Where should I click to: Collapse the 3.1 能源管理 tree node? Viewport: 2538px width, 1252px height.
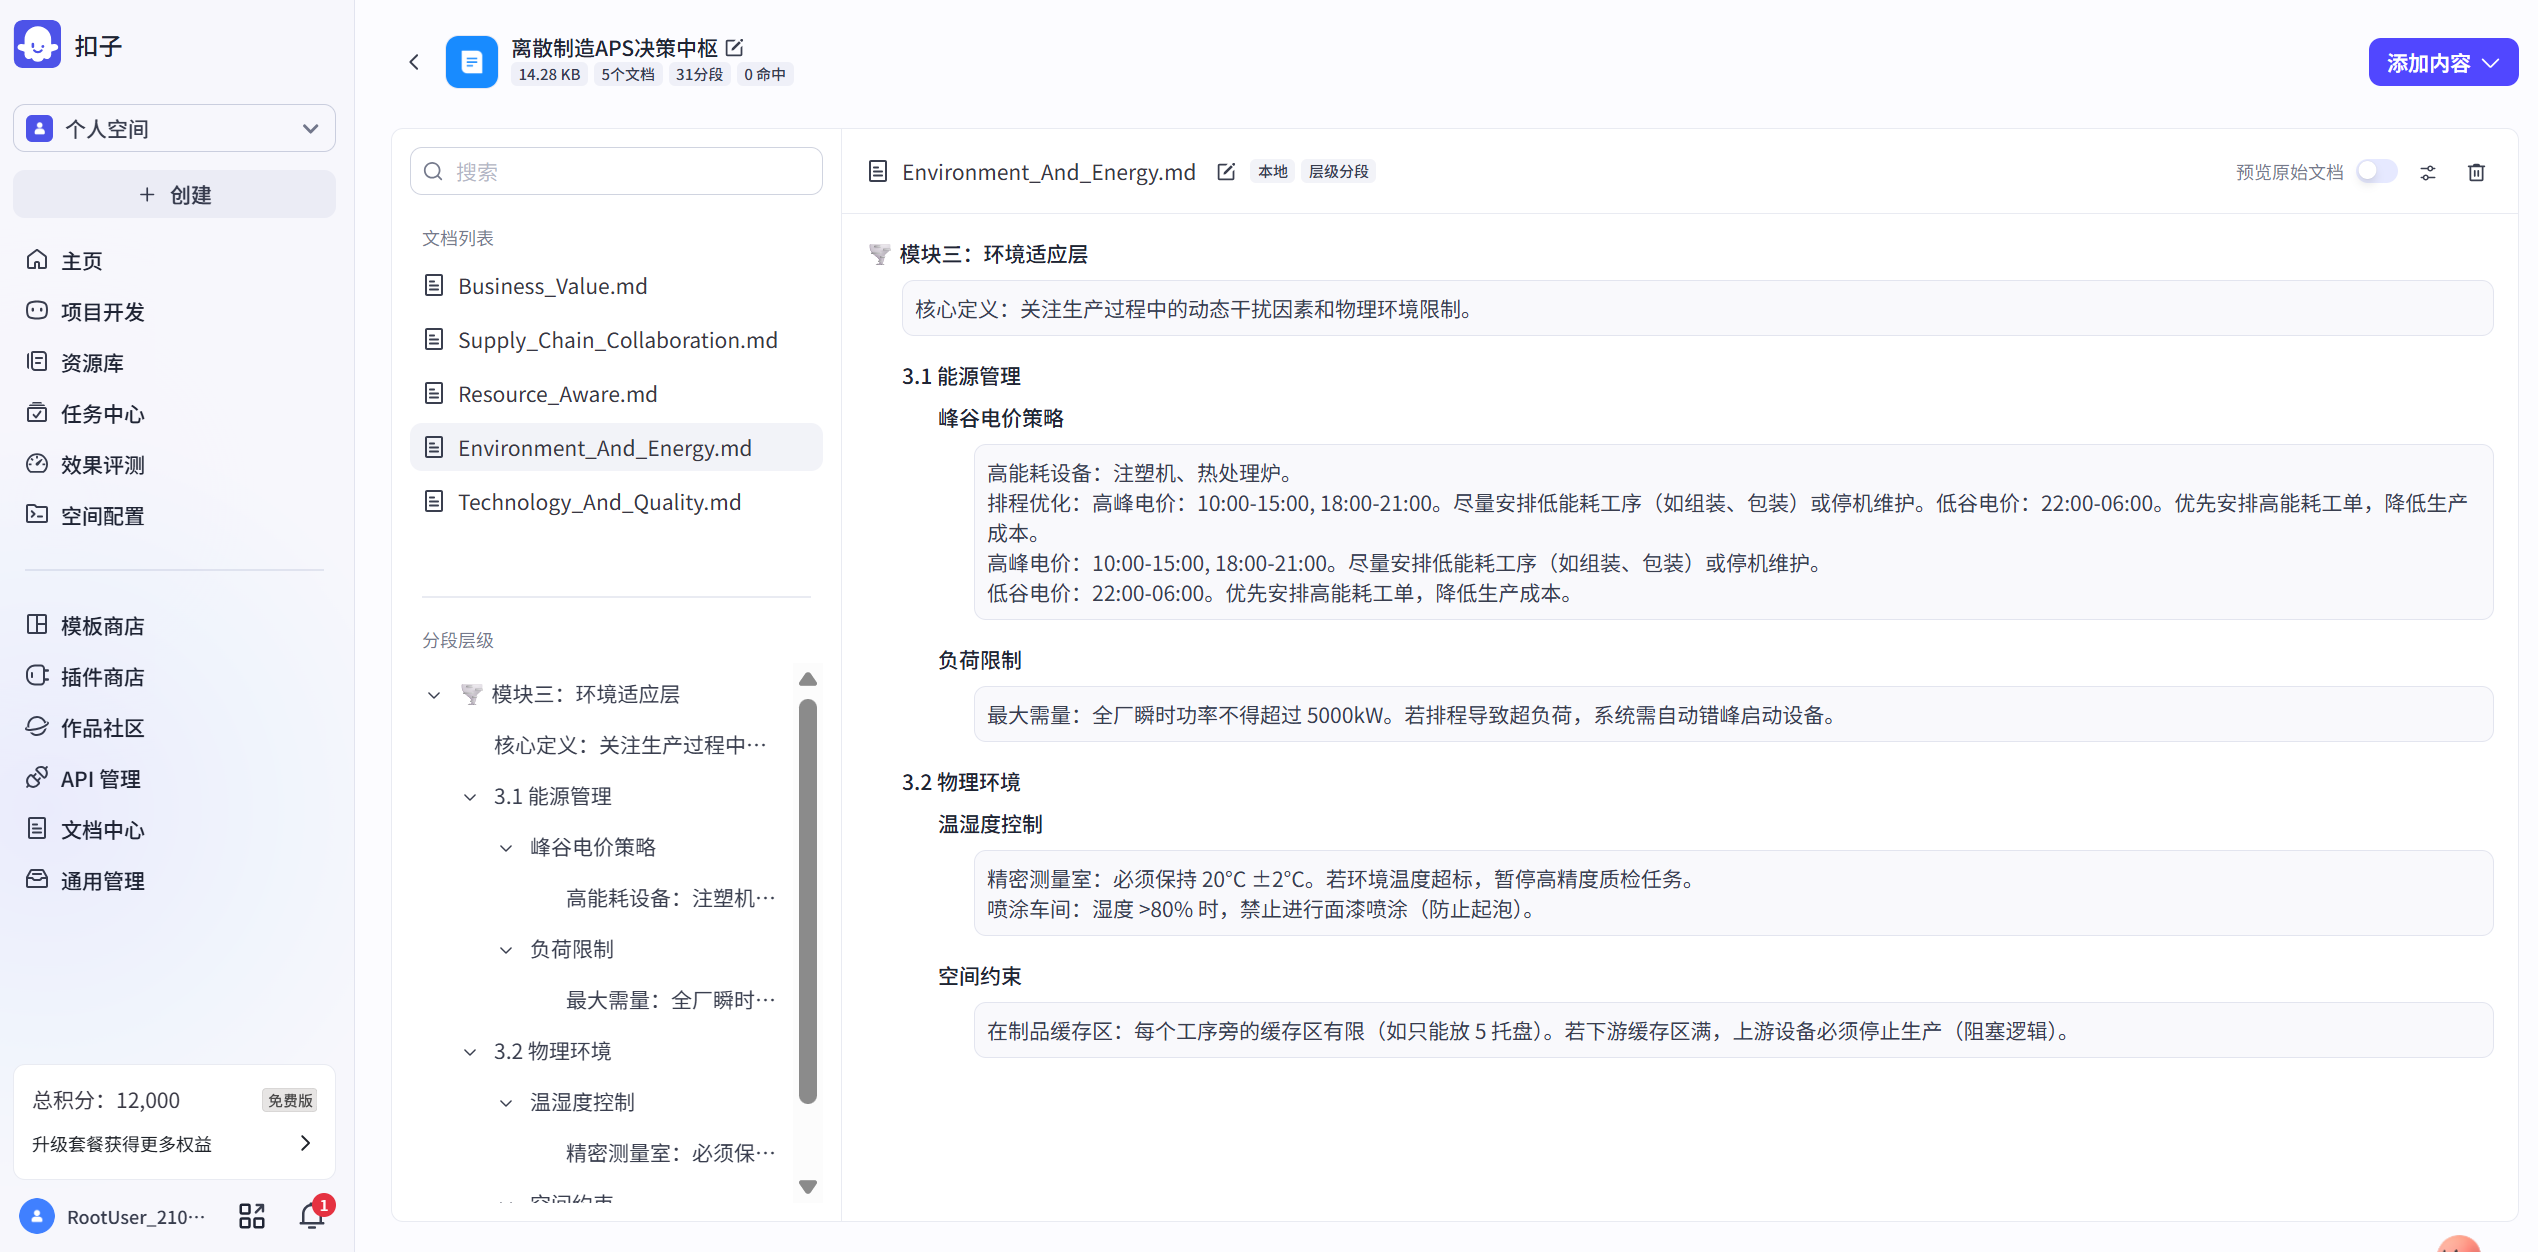tap(470, 797)
